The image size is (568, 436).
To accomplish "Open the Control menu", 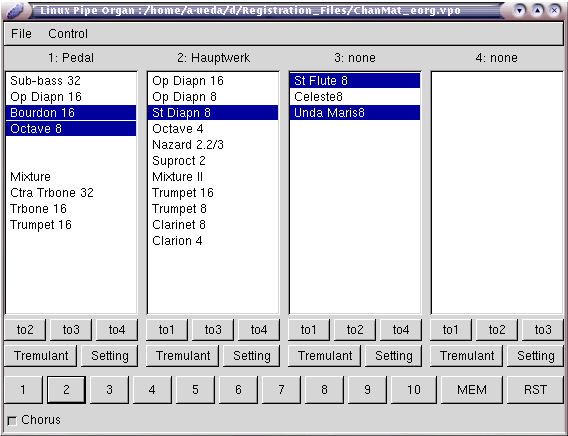I will [68, 34].
